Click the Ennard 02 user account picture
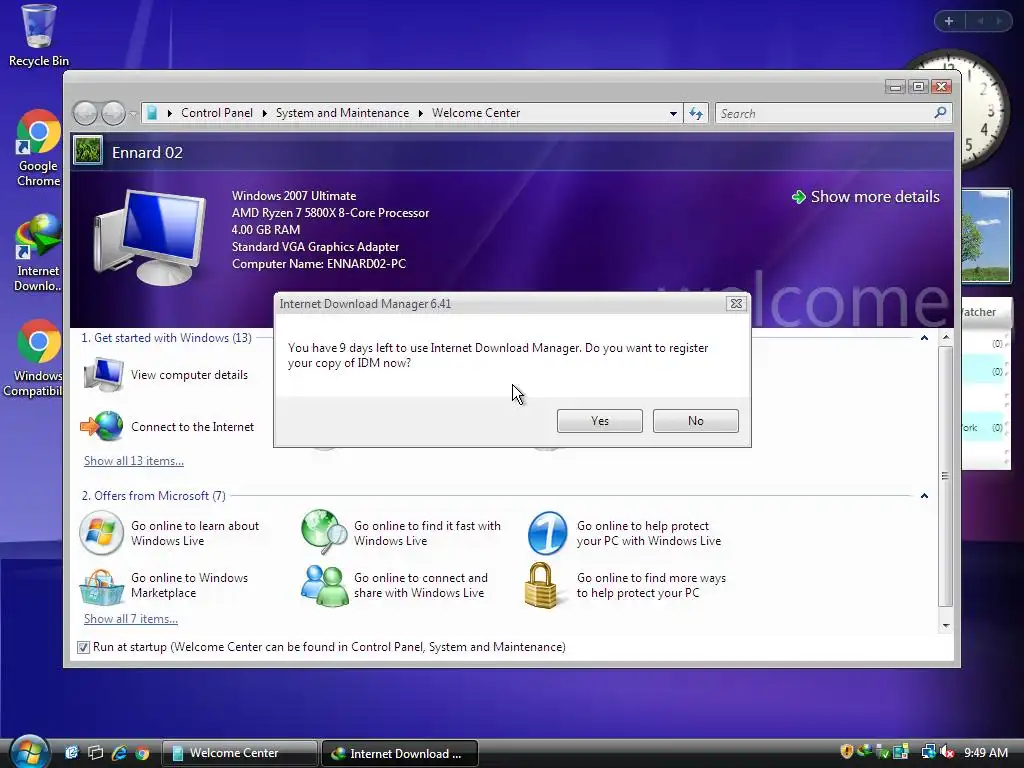This screenshot has height=768, width=1024. pos(88,151)
